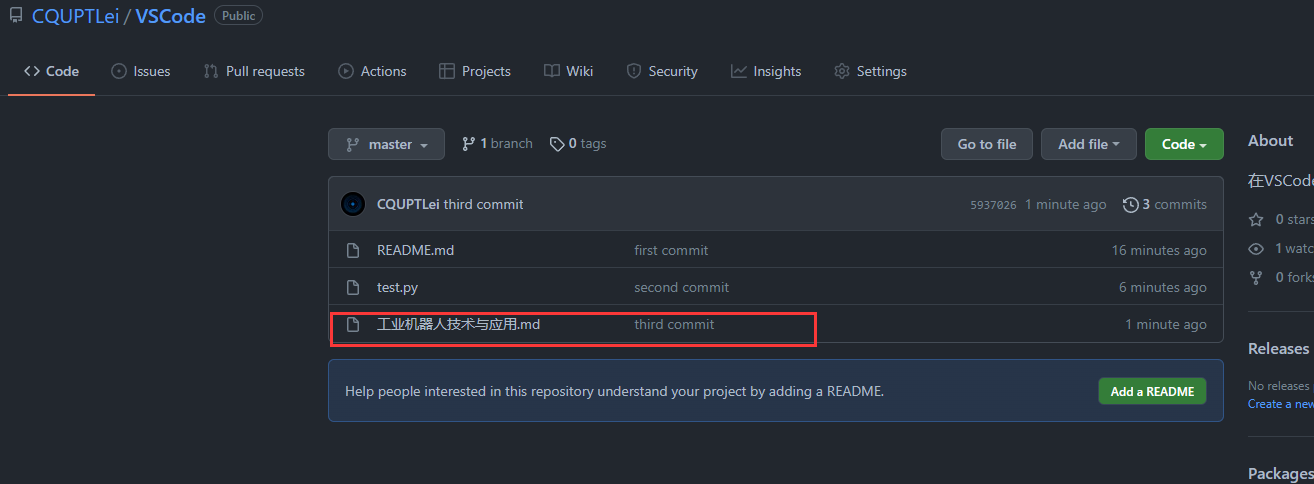Image resolution: width=1314 pixels, height=484 pixels.
Task: Click the file icon next to test.py
Action: [x=352, y=287]
